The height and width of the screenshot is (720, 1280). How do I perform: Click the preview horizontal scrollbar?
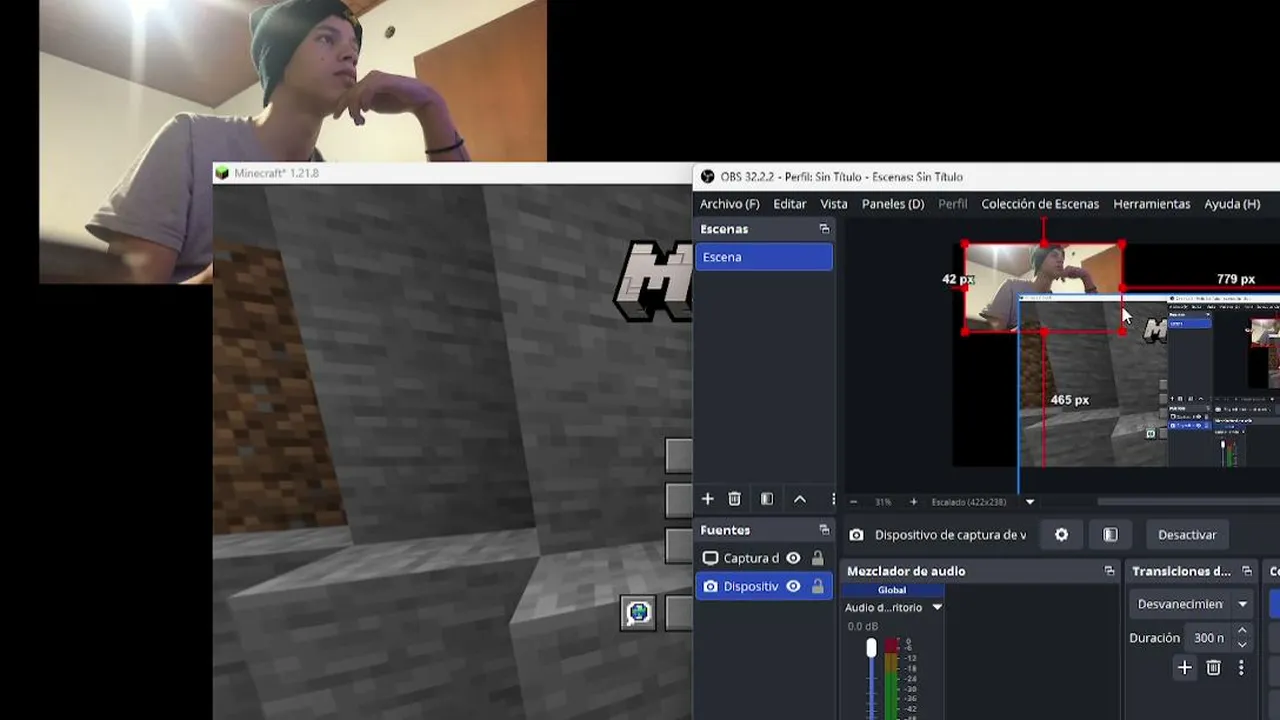coord(1188,502)
